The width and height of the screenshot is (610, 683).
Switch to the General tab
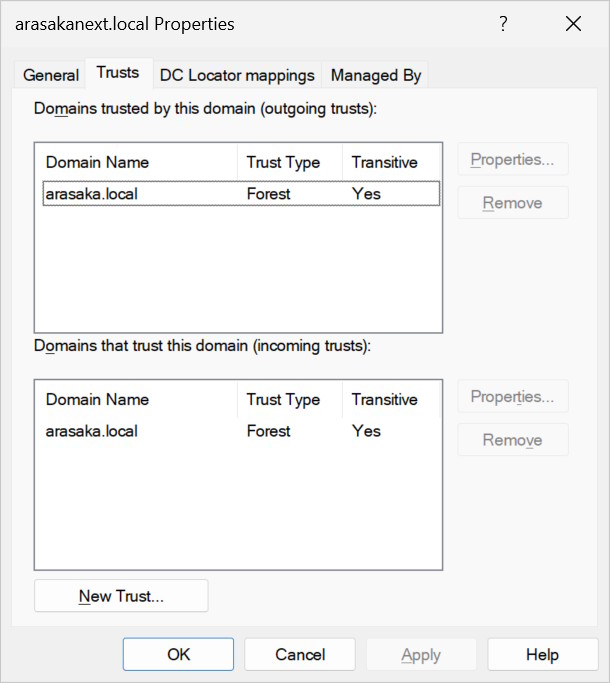click(x=51, y=75)
